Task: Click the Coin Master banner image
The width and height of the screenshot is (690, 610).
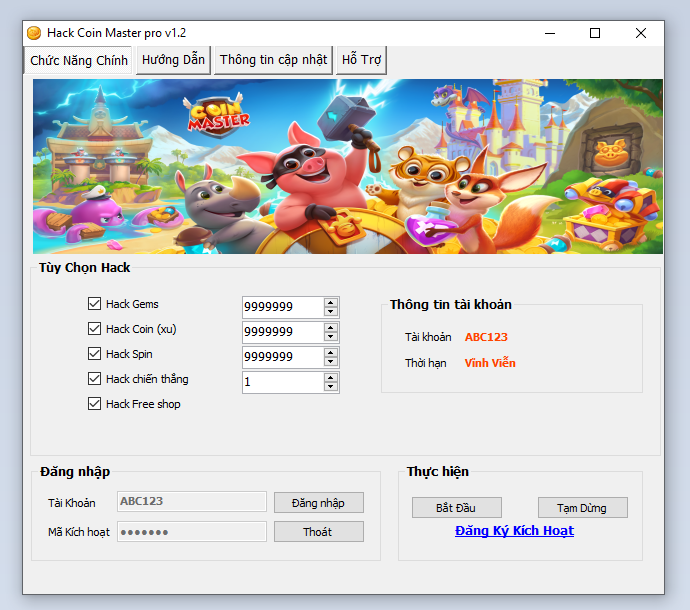Action: pos(348,166)
